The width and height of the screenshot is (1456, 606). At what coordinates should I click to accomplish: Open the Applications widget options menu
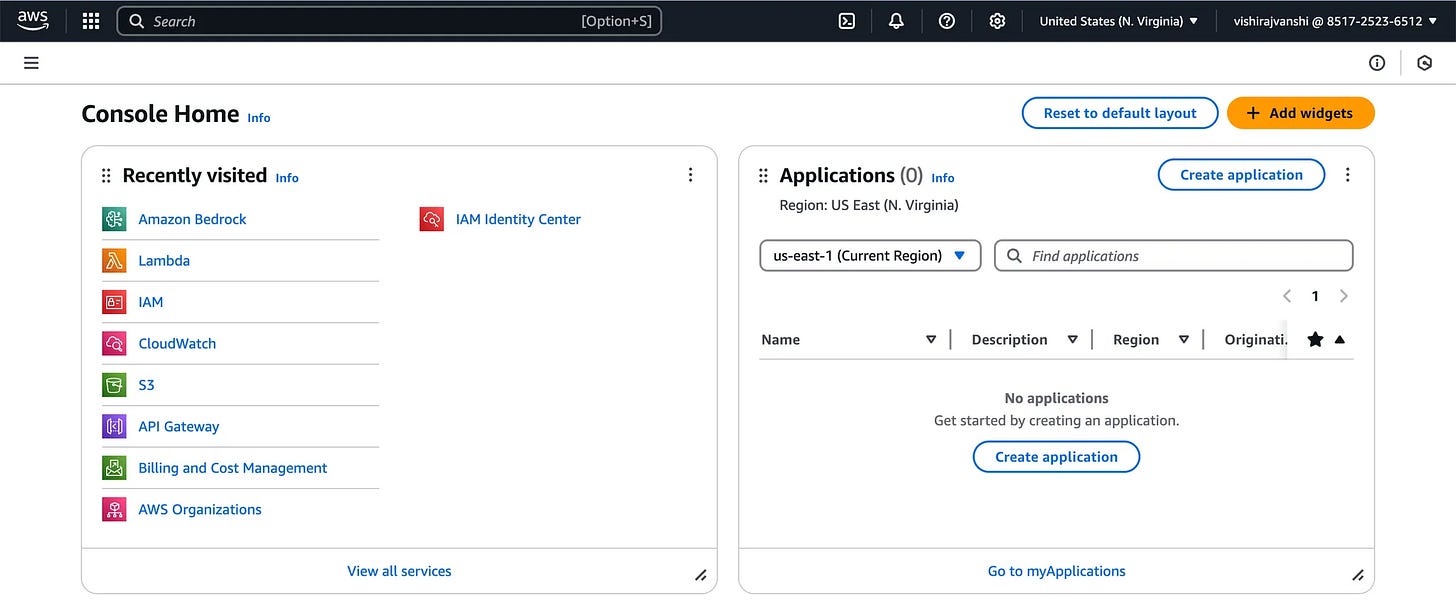point(1347,175)
